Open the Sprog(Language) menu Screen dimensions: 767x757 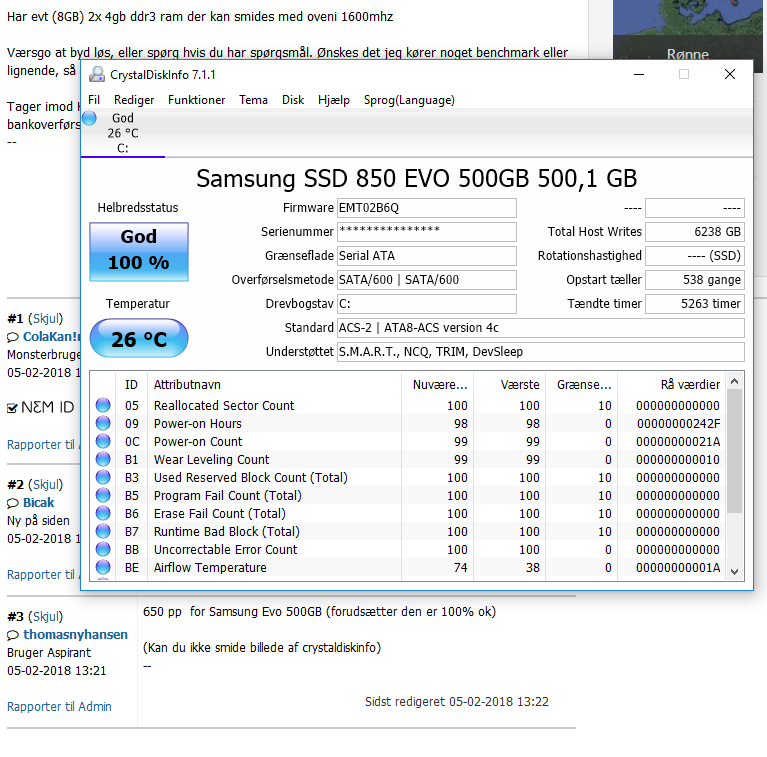[x=409, y=100]
